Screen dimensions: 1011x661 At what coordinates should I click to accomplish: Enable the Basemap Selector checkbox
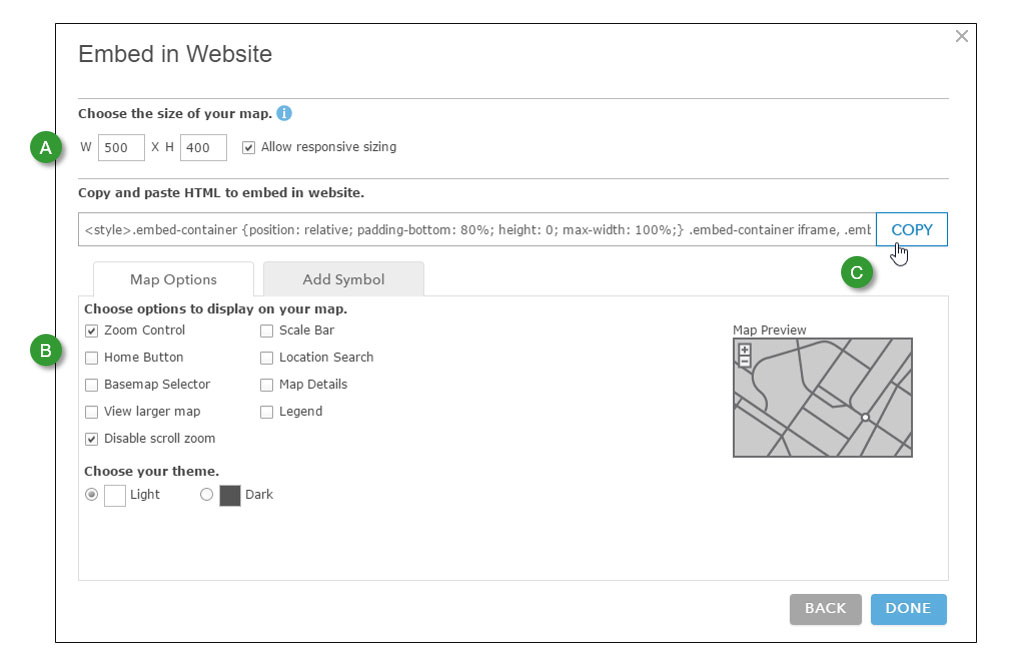pyautogui.click(x=92, y=385)
